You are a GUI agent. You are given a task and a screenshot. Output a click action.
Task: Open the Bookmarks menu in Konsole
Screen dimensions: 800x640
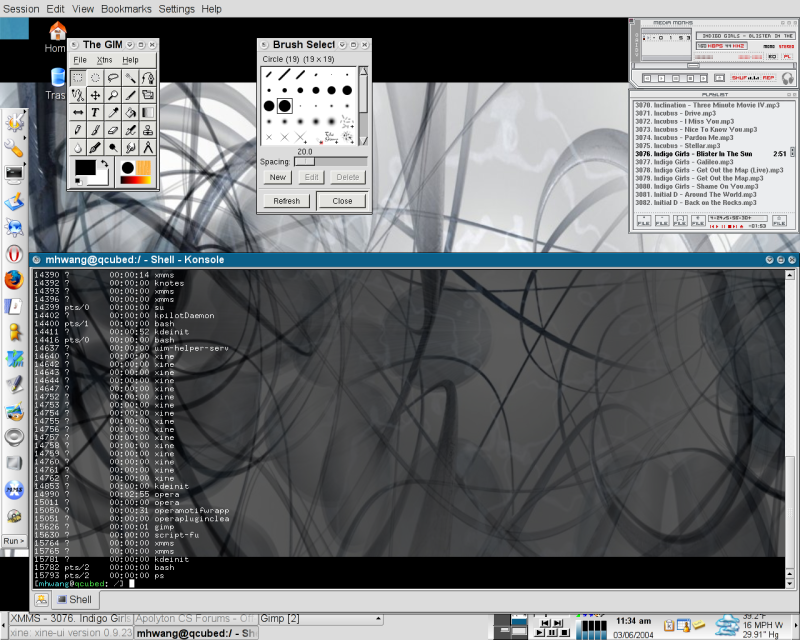[x=125, y=8]
